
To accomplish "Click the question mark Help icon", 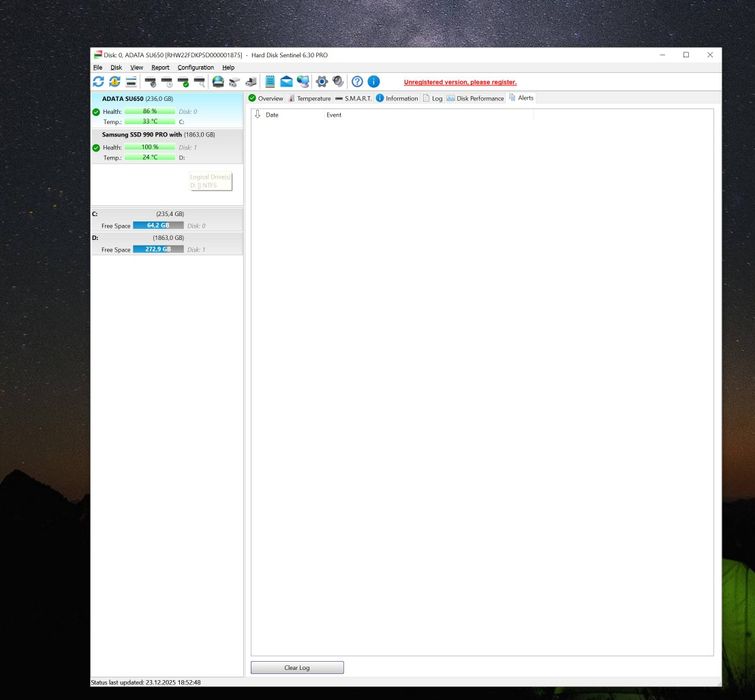I will [357, 81].
